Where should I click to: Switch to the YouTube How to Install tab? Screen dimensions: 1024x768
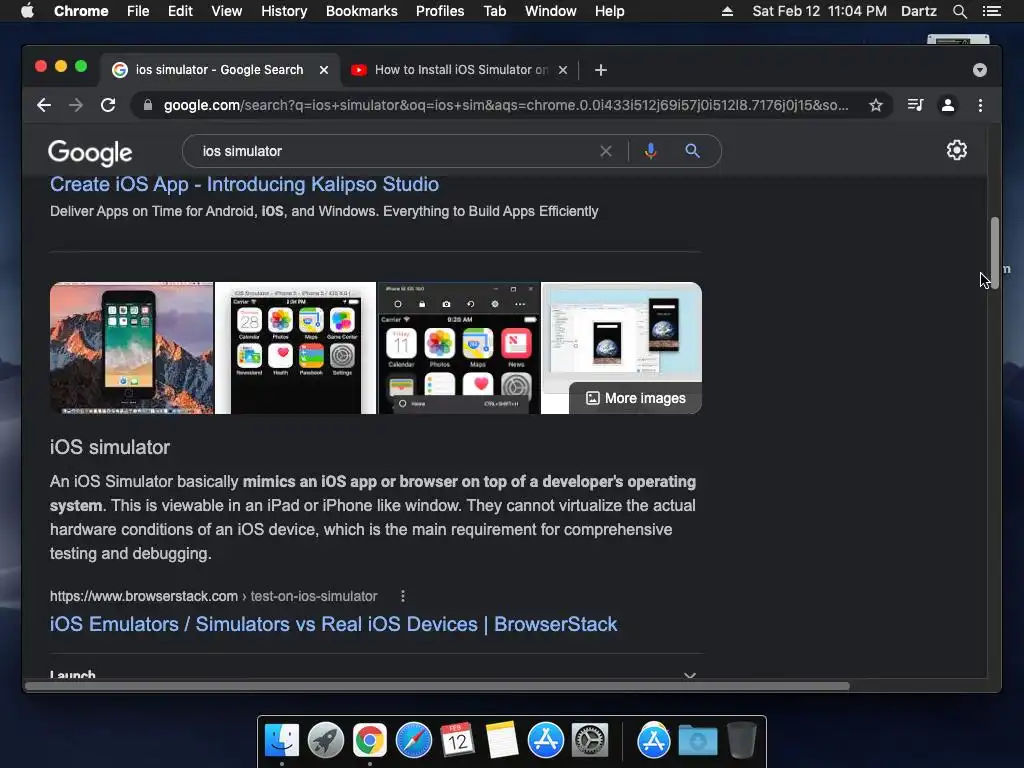(x=459, y=70)
